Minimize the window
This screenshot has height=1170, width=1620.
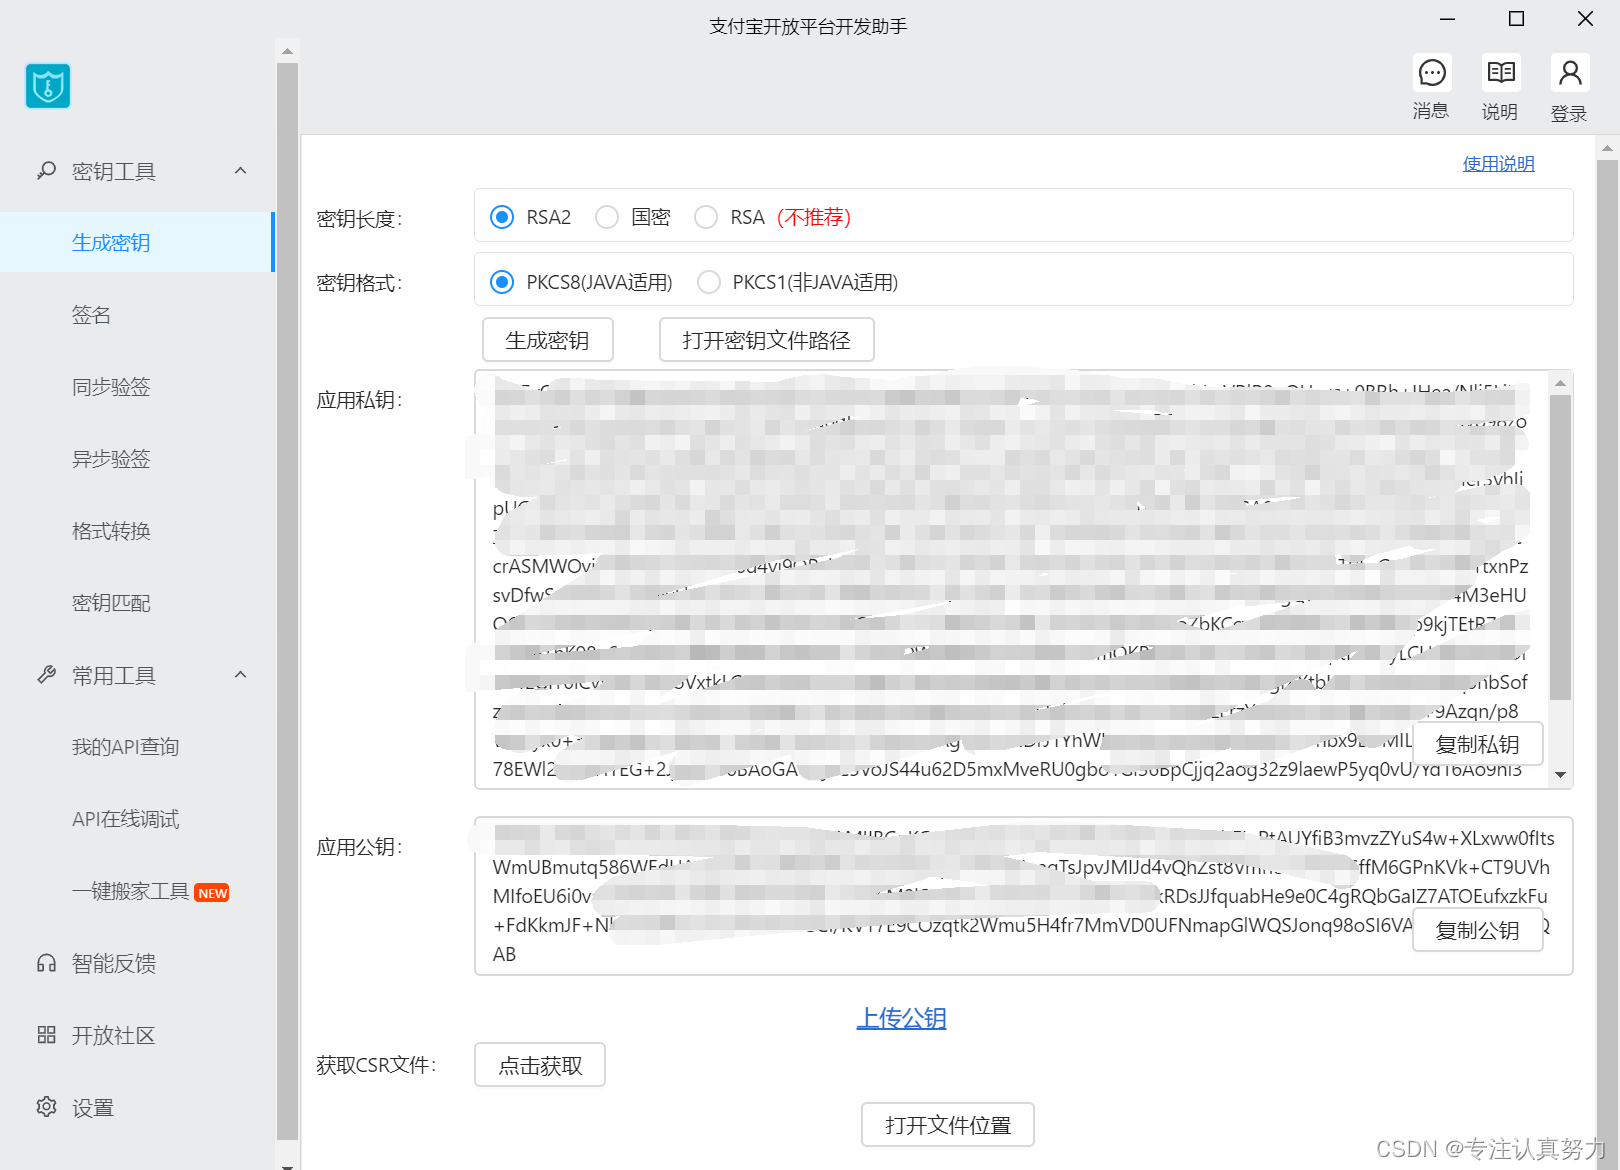[1447, 19]
